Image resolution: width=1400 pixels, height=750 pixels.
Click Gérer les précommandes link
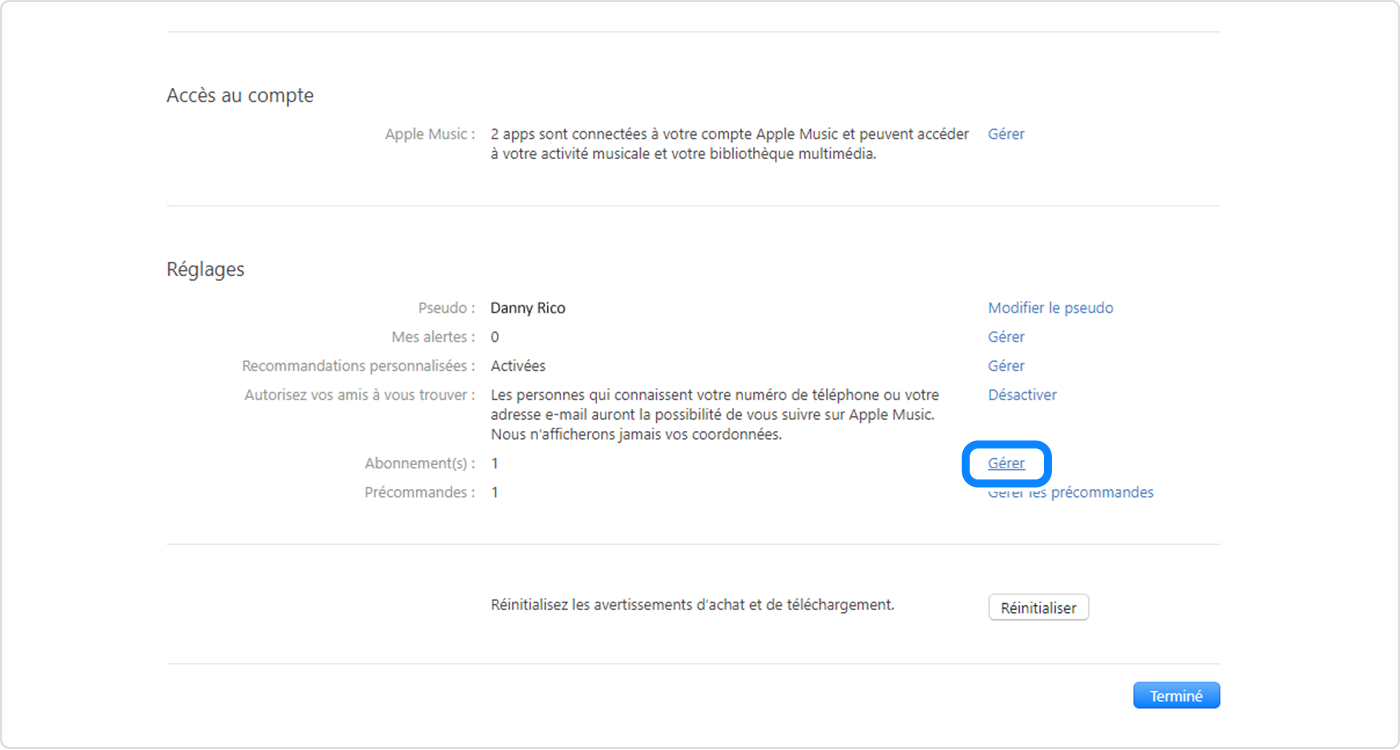pos(1070,491)
